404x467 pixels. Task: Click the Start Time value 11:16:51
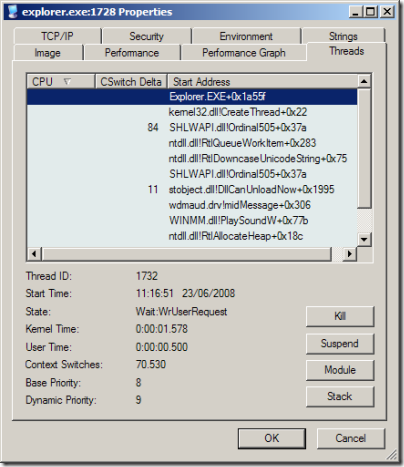155,293
